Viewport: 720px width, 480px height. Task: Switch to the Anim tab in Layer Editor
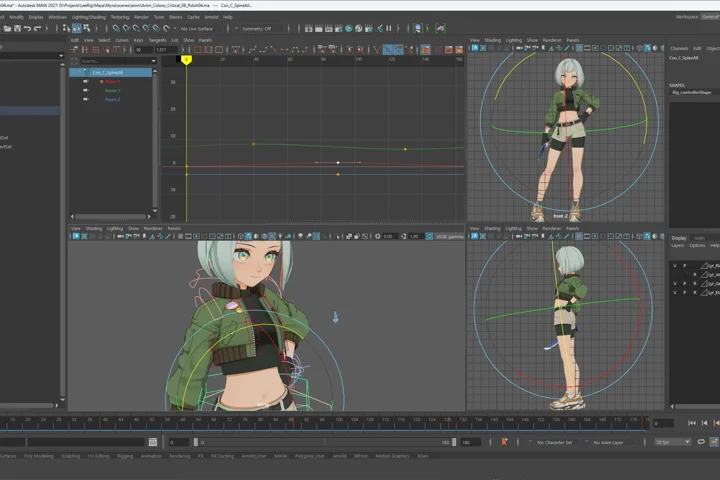coord(699,238)
